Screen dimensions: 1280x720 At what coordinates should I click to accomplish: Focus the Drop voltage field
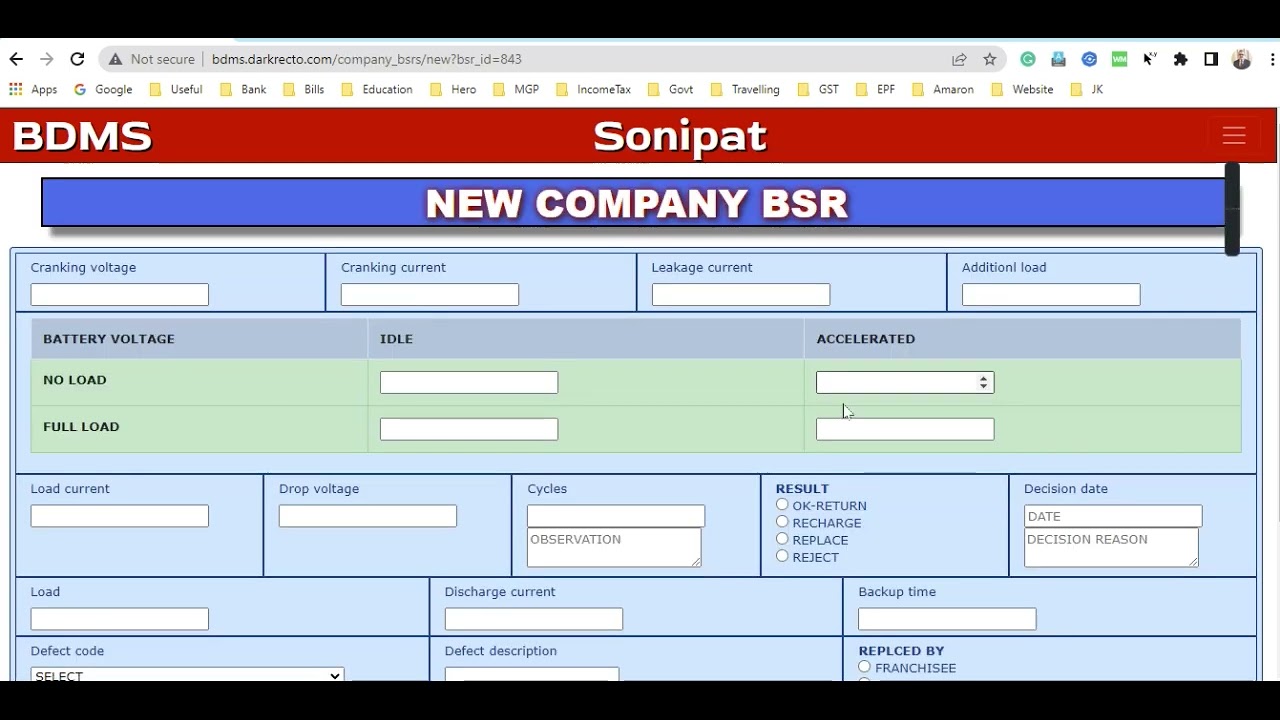pyautogui.click(x=368, y=516)
